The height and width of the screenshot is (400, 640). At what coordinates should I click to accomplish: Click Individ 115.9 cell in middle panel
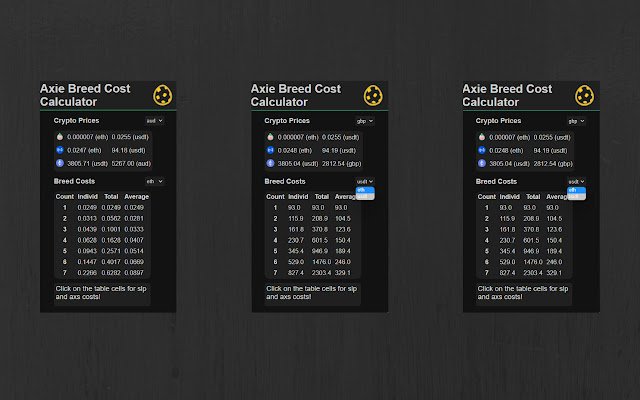click(296, 218)
